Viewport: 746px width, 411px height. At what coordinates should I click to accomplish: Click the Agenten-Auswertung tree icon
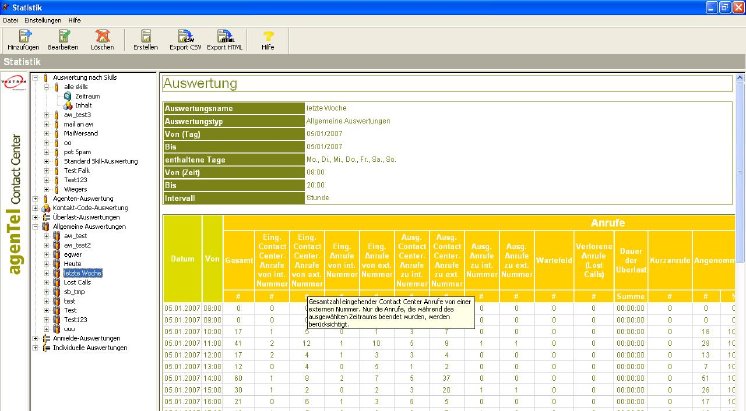tap(46, 199)
